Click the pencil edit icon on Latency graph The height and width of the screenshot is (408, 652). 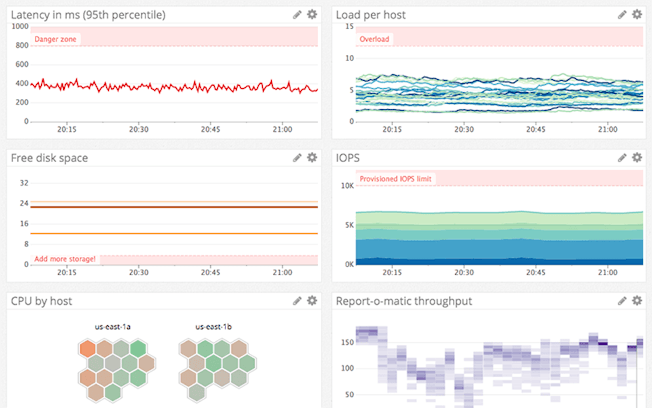(x=297, y=15)
